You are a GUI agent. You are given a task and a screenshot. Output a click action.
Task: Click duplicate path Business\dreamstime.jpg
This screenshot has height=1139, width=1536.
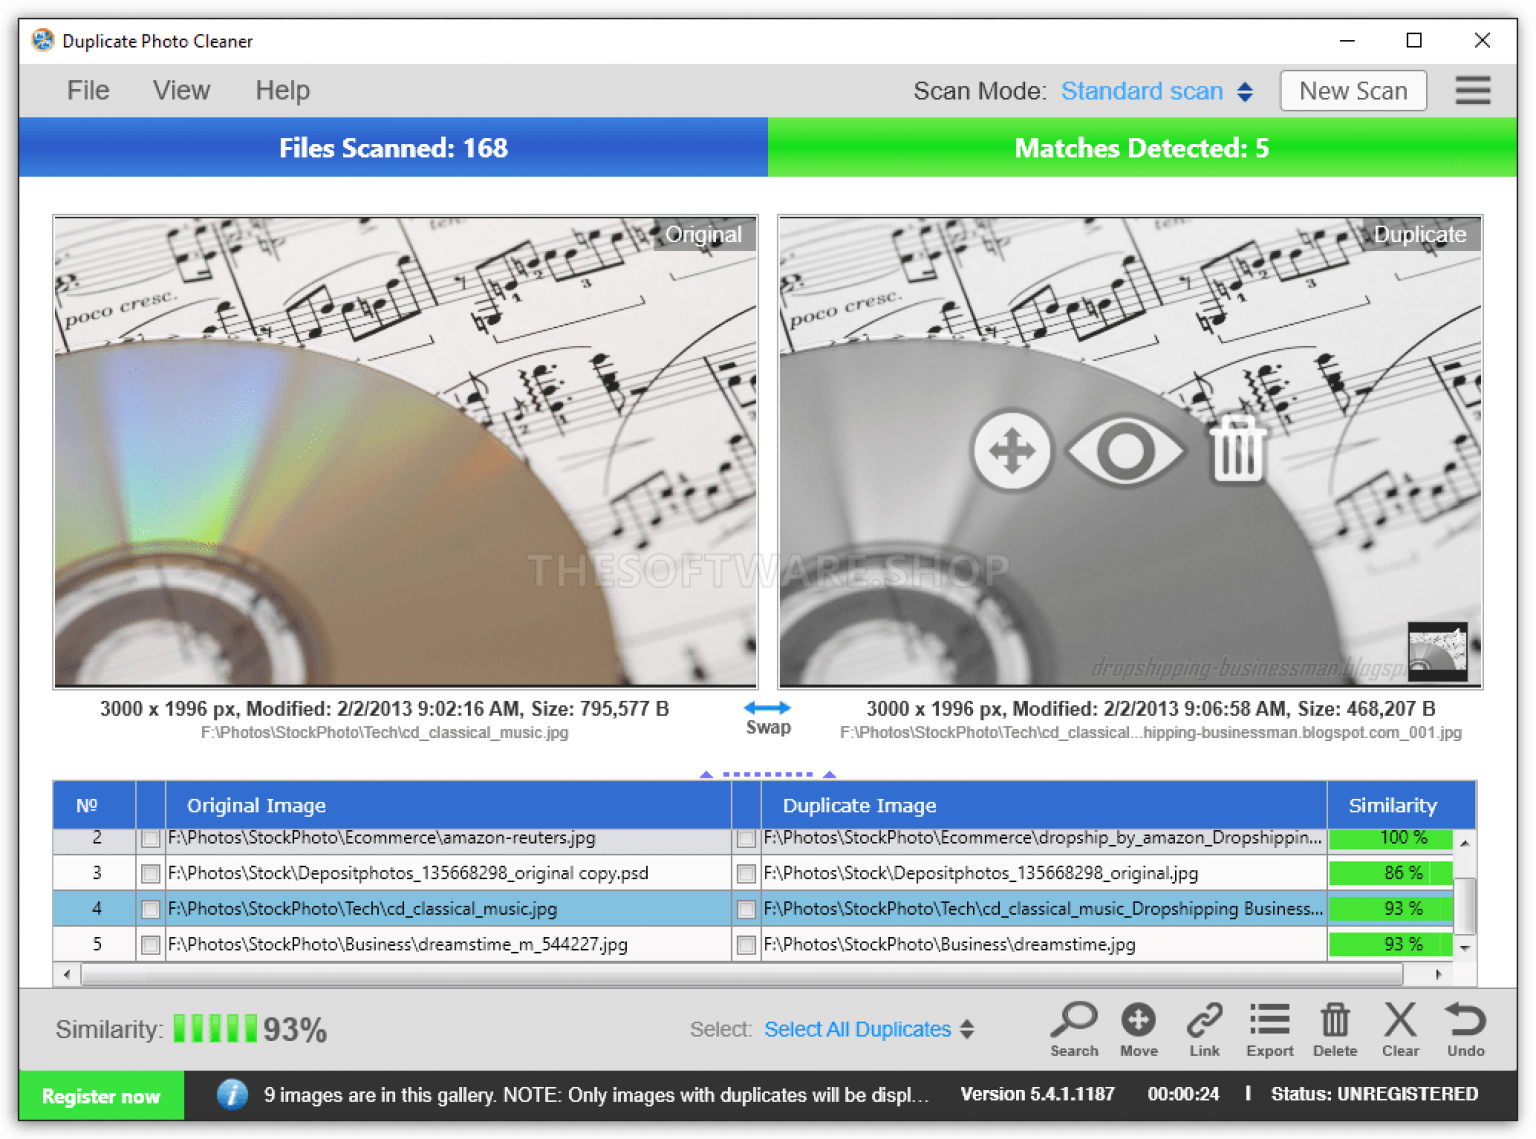pos(949,944)
